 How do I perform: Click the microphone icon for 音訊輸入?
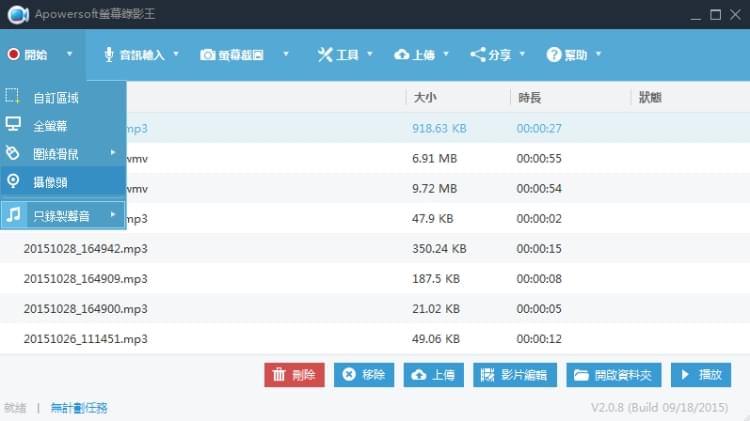109,54
